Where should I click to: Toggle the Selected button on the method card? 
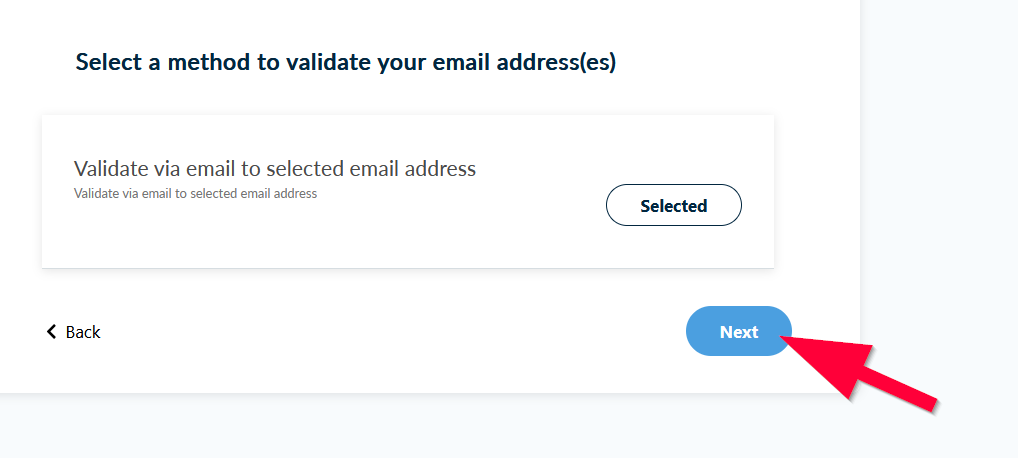(673, 206)
